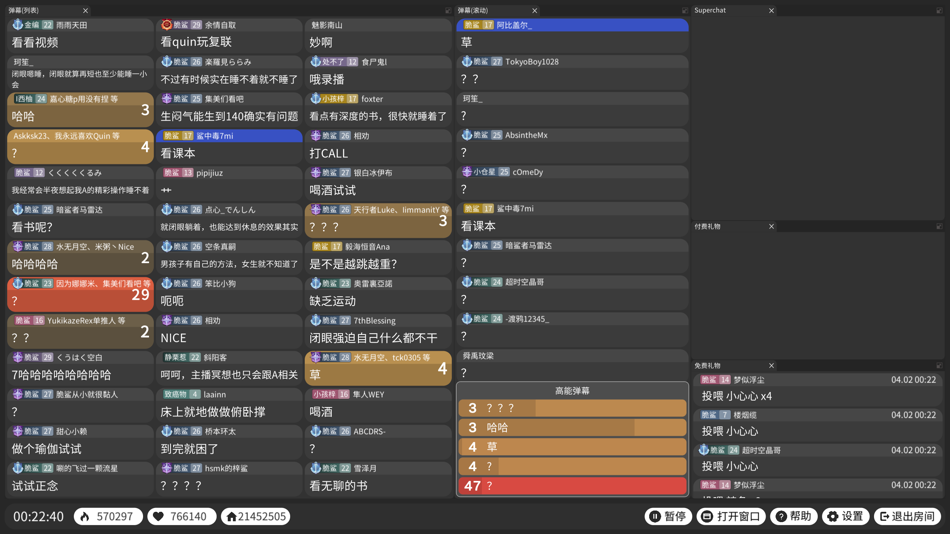Click the 投喂 小心心 x4 gift entry
The image size is (950, 534).
[x=817, y=389]
